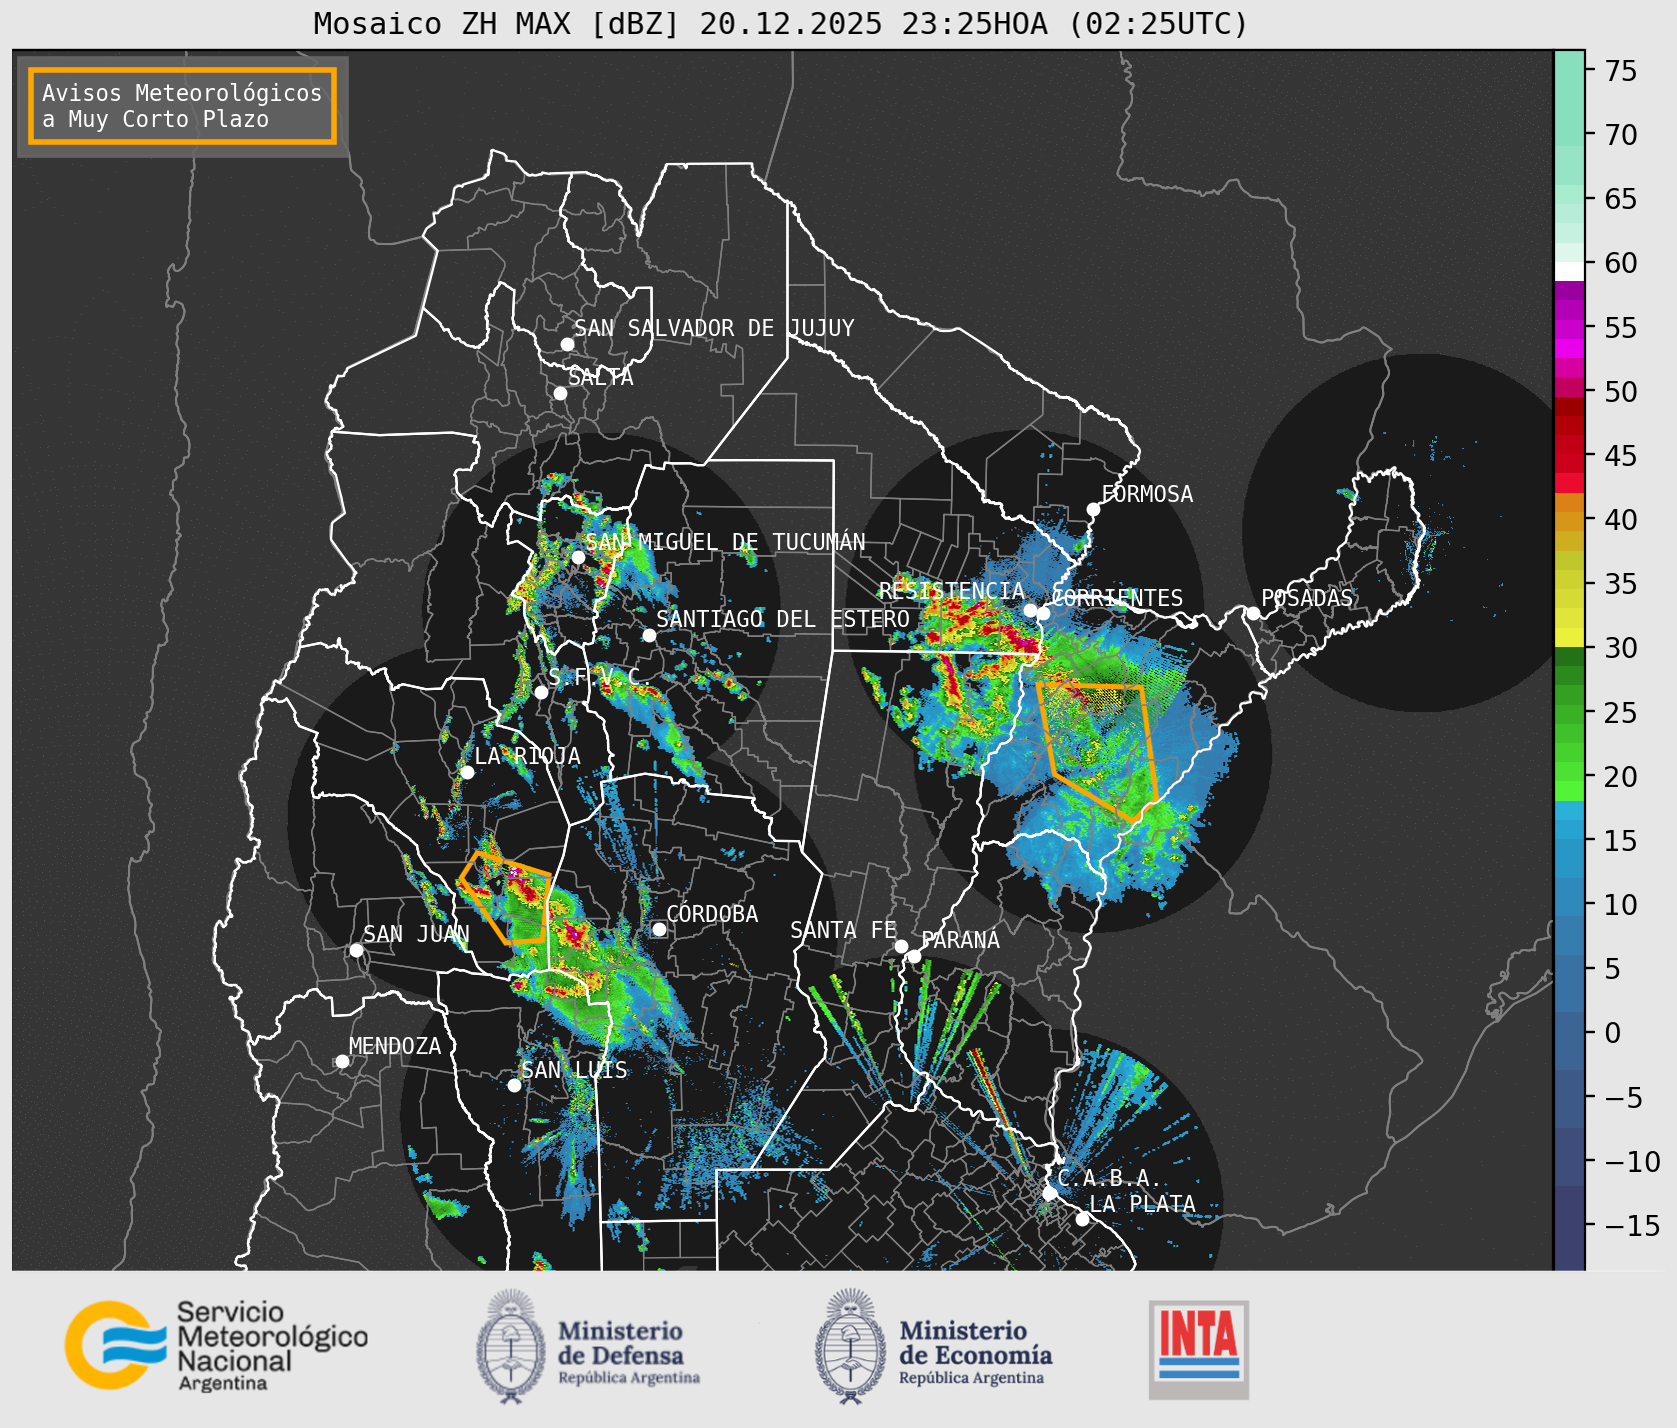This screenshot has width=1677, height=1428.
Task: Click the Formosa city marker dot
Action: [1093, 509]
